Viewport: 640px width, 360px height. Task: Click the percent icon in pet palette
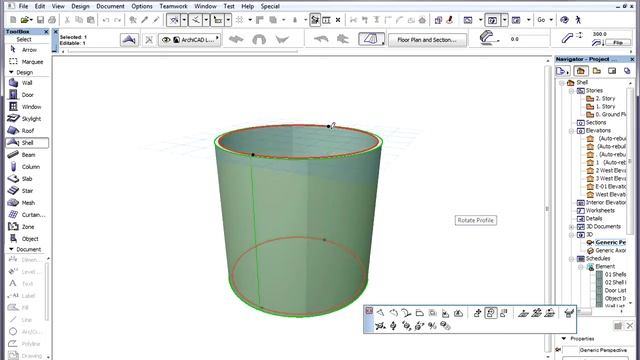coord(432,326)
